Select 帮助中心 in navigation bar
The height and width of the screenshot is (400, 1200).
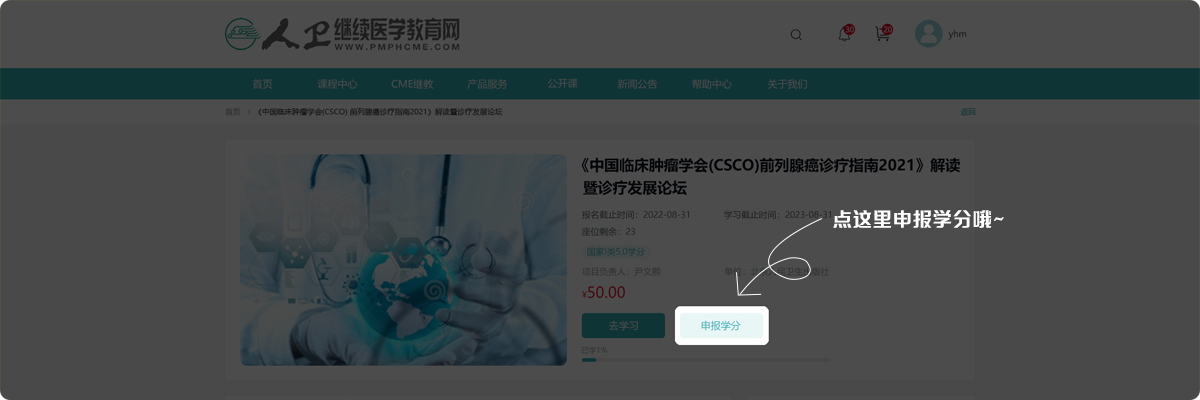(712, 84)
